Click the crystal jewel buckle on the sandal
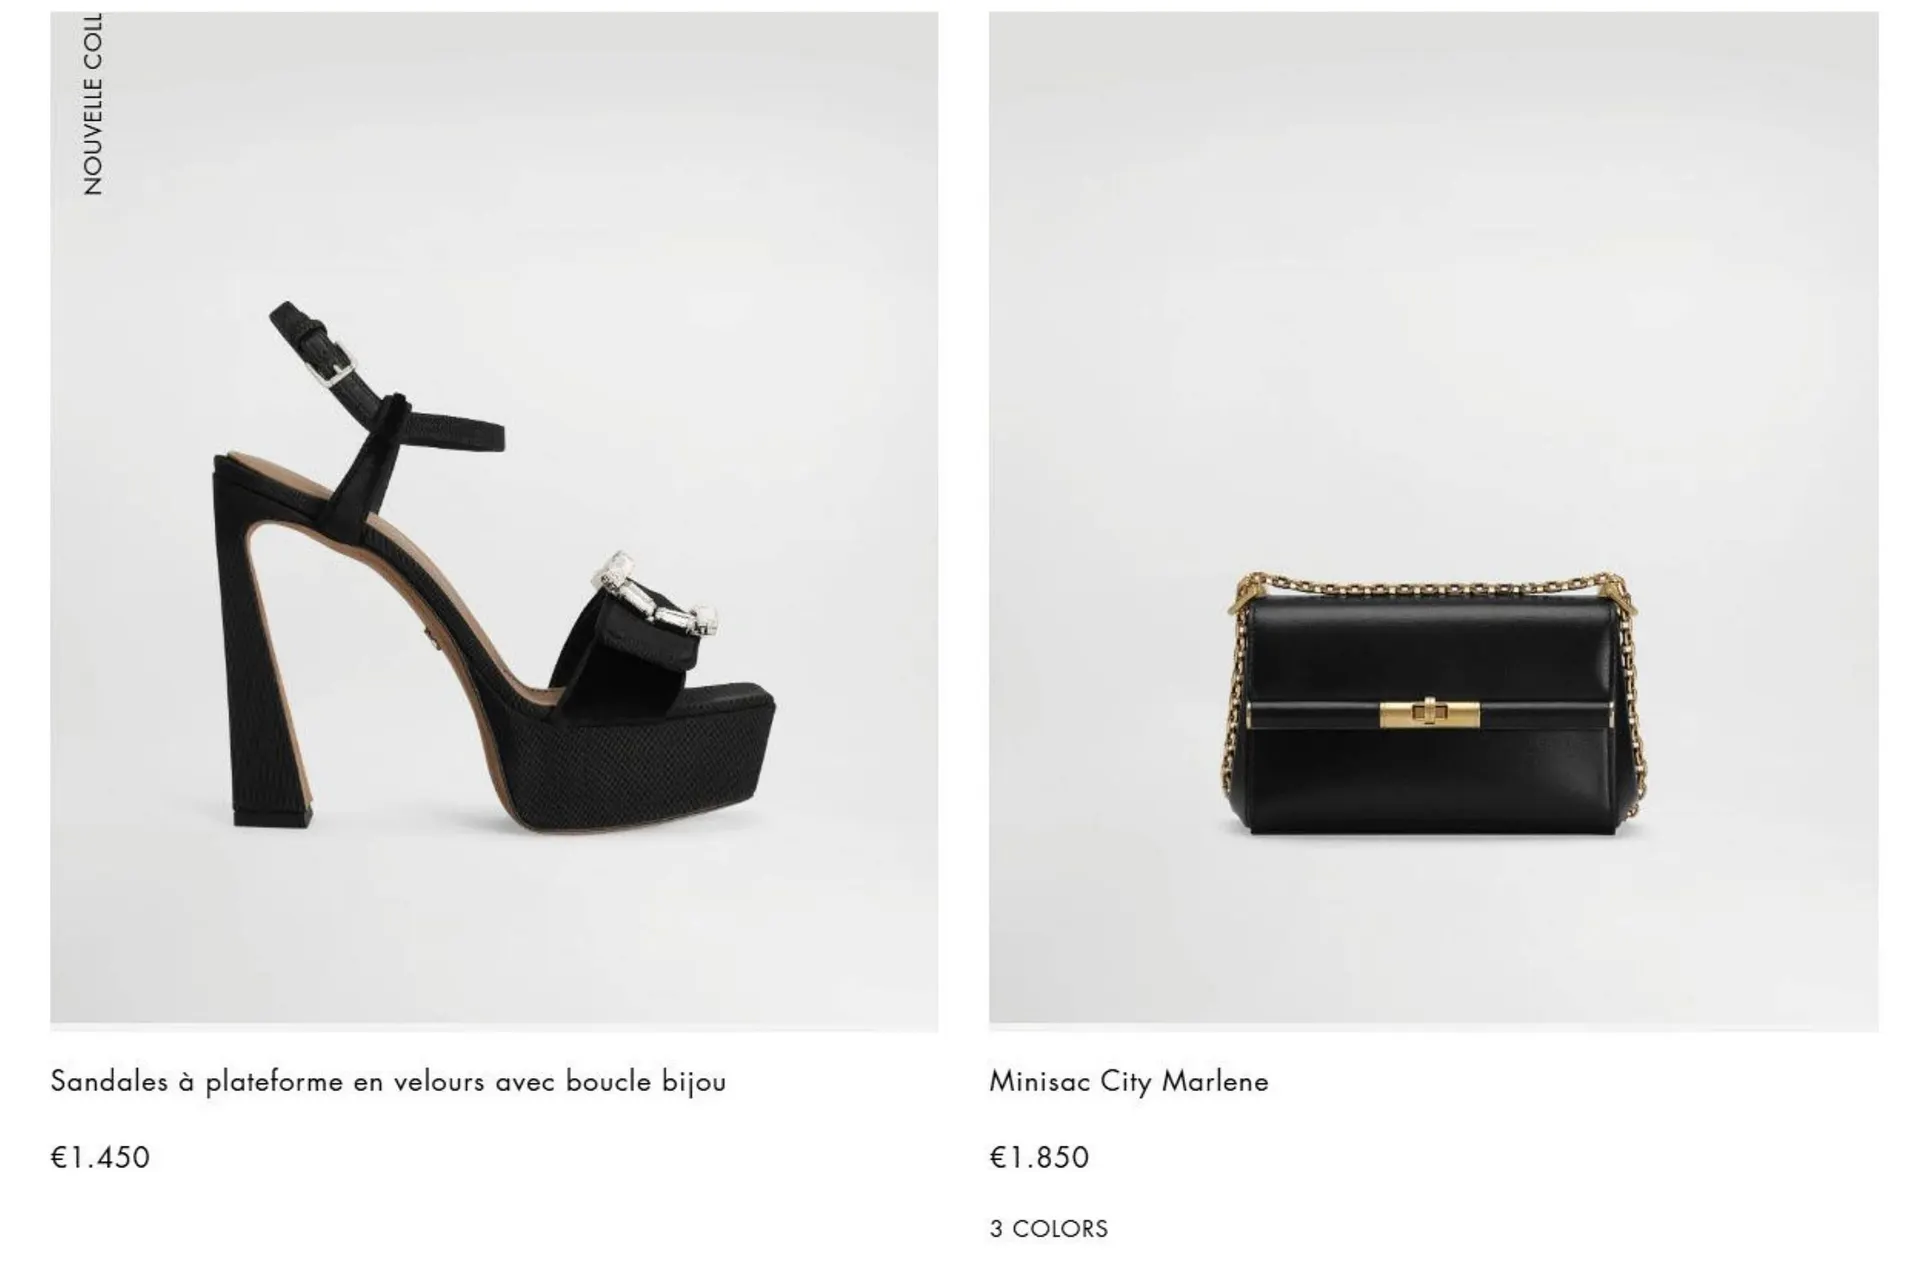This screenshot has height=1285, width=1920. [656, 594]
